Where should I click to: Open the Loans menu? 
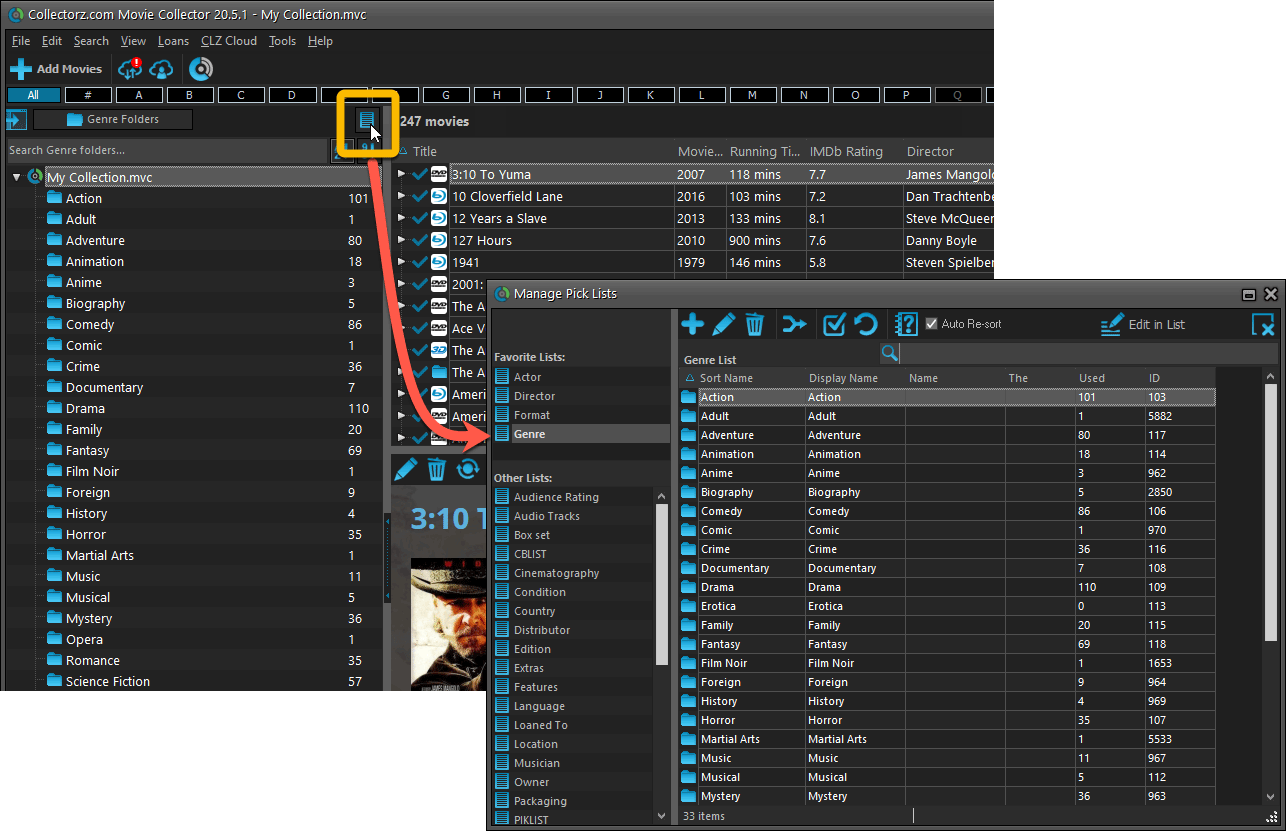pyautogui.click(x=173, y=41)
